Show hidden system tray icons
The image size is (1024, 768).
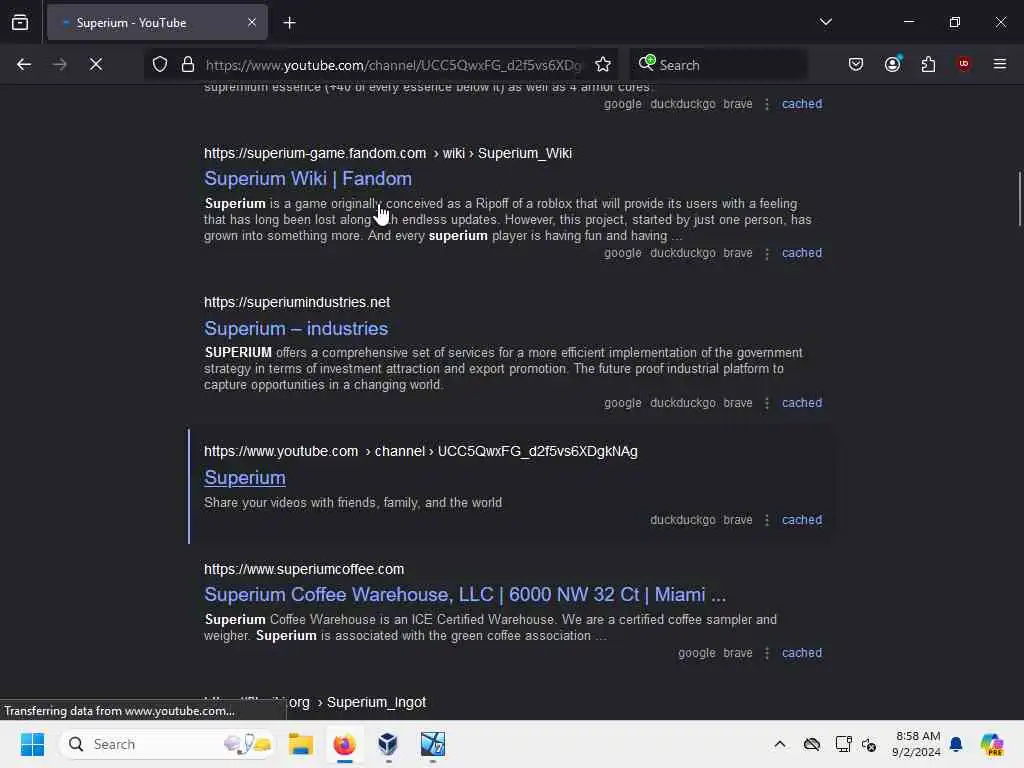[x=780, y=744]
